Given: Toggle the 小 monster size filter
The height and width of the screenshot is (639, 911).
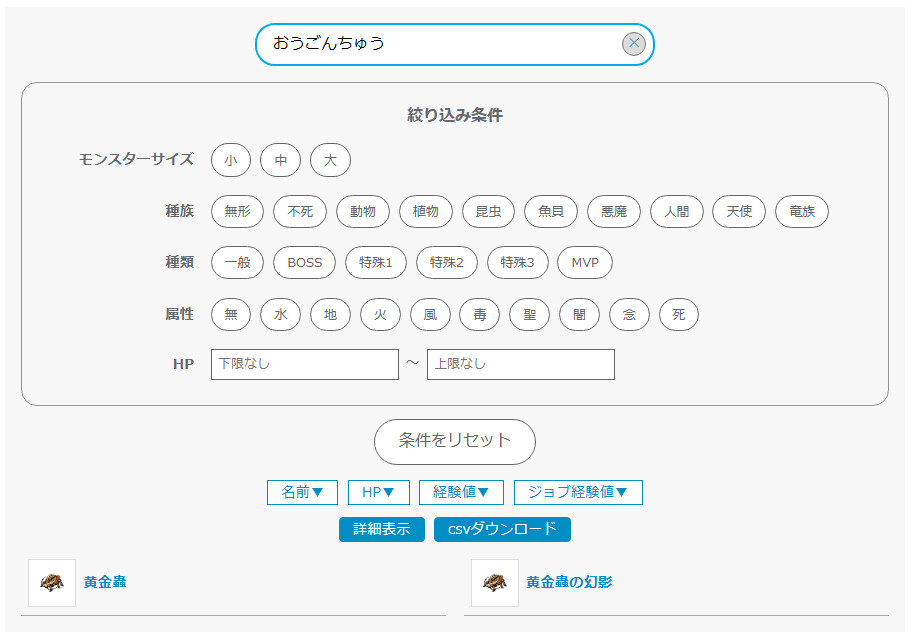Looking at the screenshot, I should (x=231, y=160).
